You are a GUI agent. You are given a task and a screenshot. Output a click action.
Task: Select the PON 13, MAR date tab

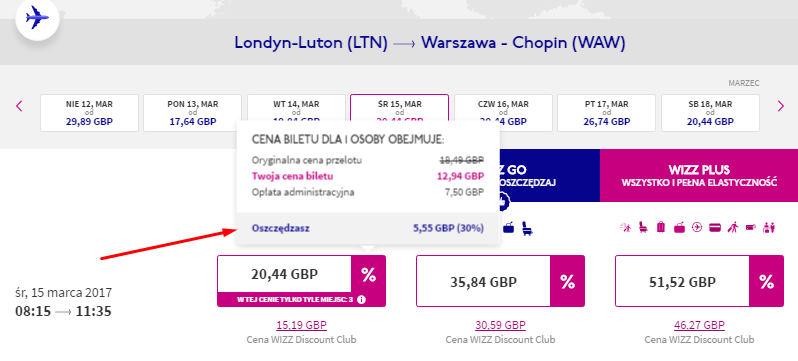point(192,113)
